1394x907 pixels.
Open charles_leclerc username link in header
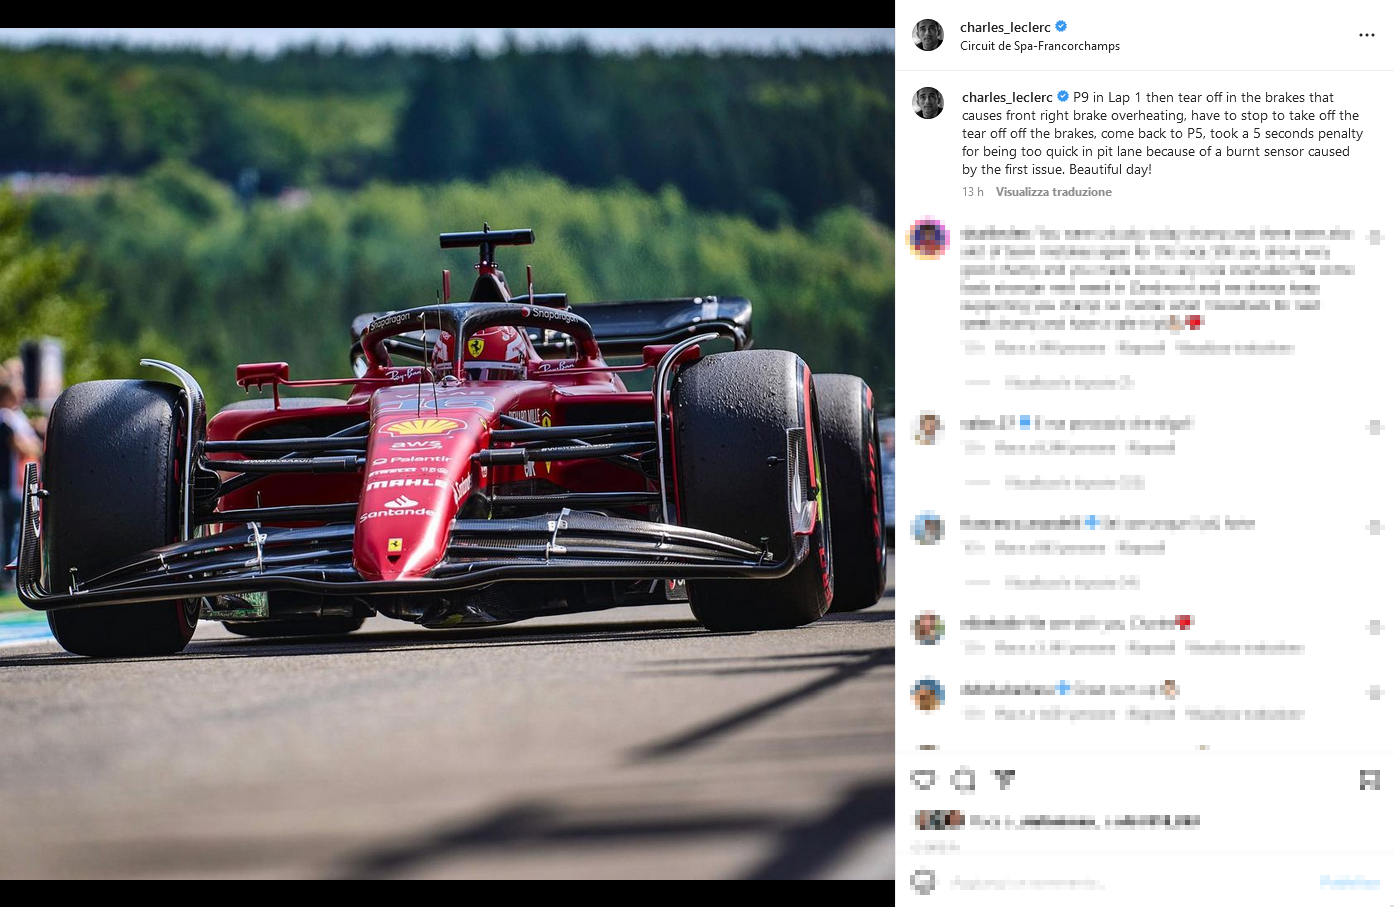point(1005,27)
